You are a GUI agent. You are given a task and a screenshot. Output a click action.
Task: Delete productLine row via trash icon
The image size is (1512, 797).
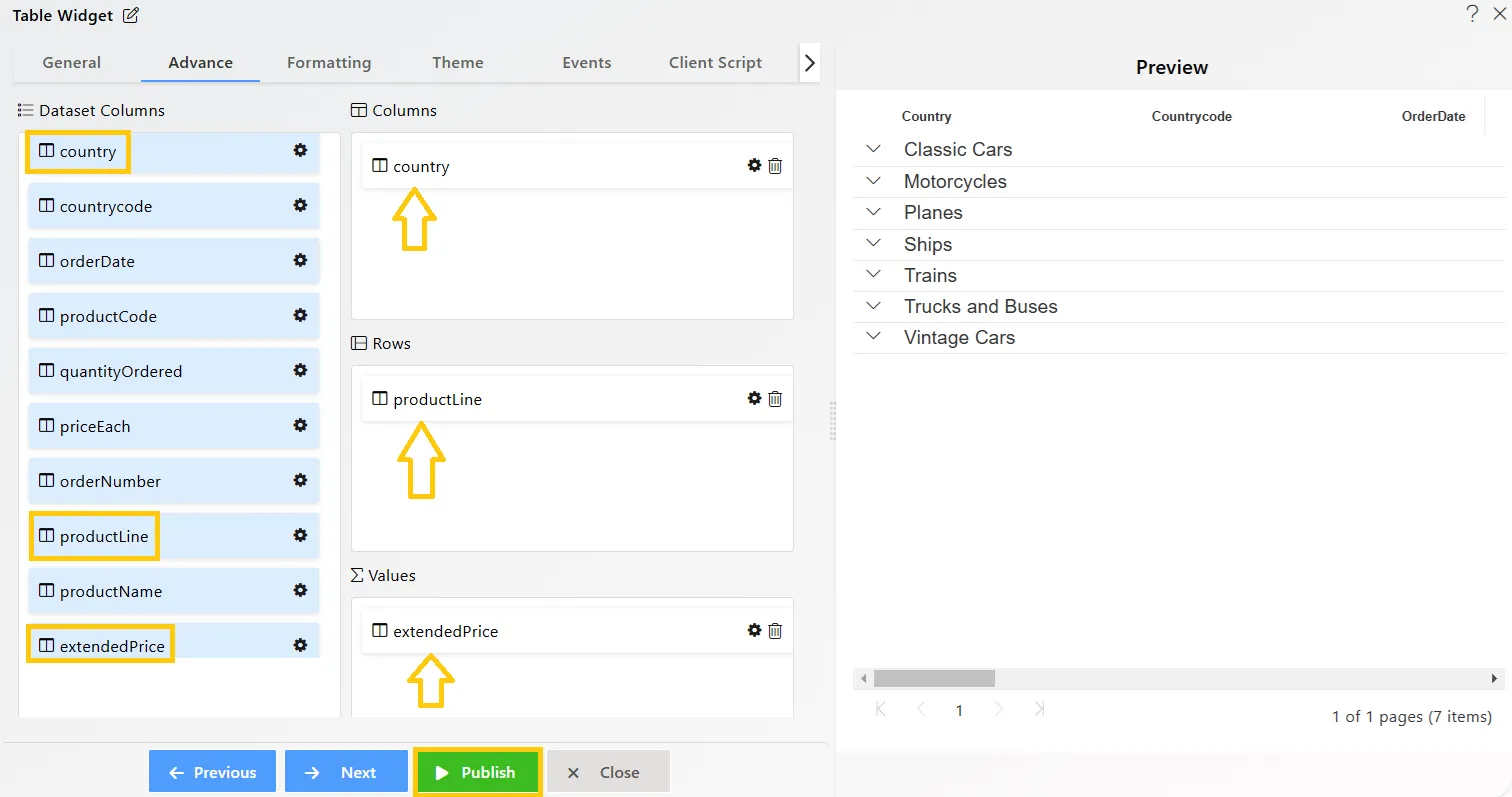click(775, 398)
